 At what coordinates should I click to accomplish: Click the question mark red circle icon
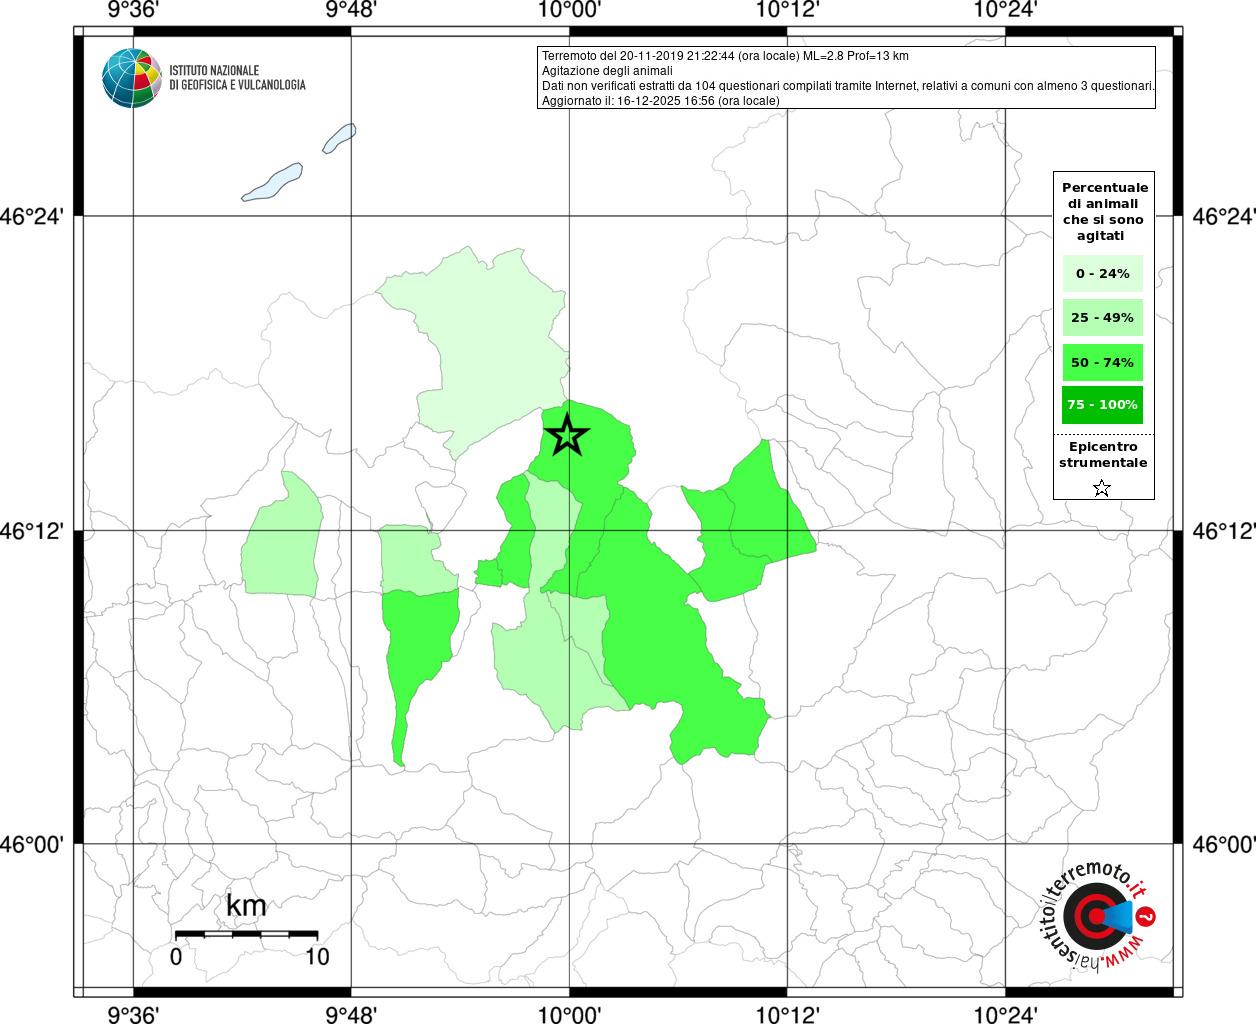1147,916
